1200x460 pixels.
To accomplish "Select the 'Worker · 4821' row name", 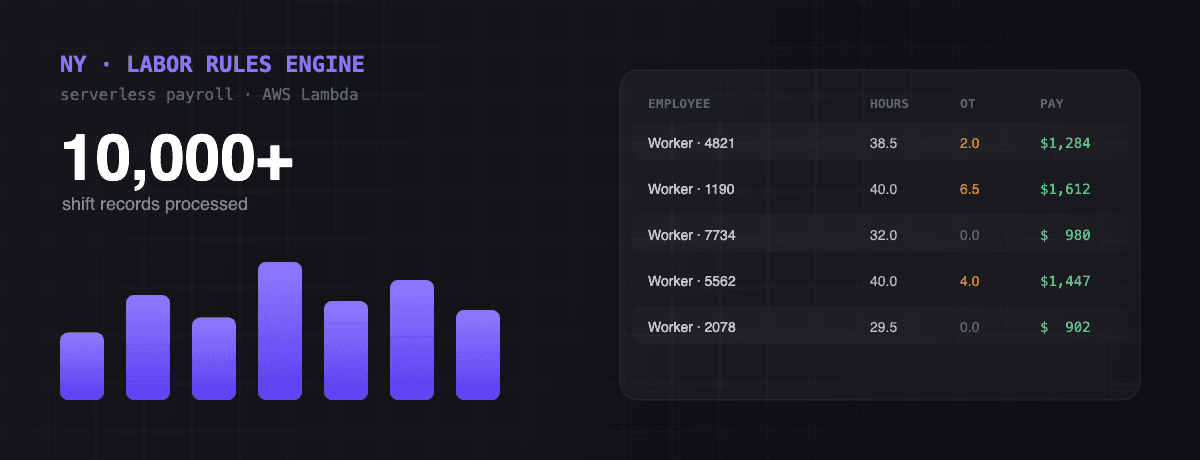I will (x=691, y=143).
